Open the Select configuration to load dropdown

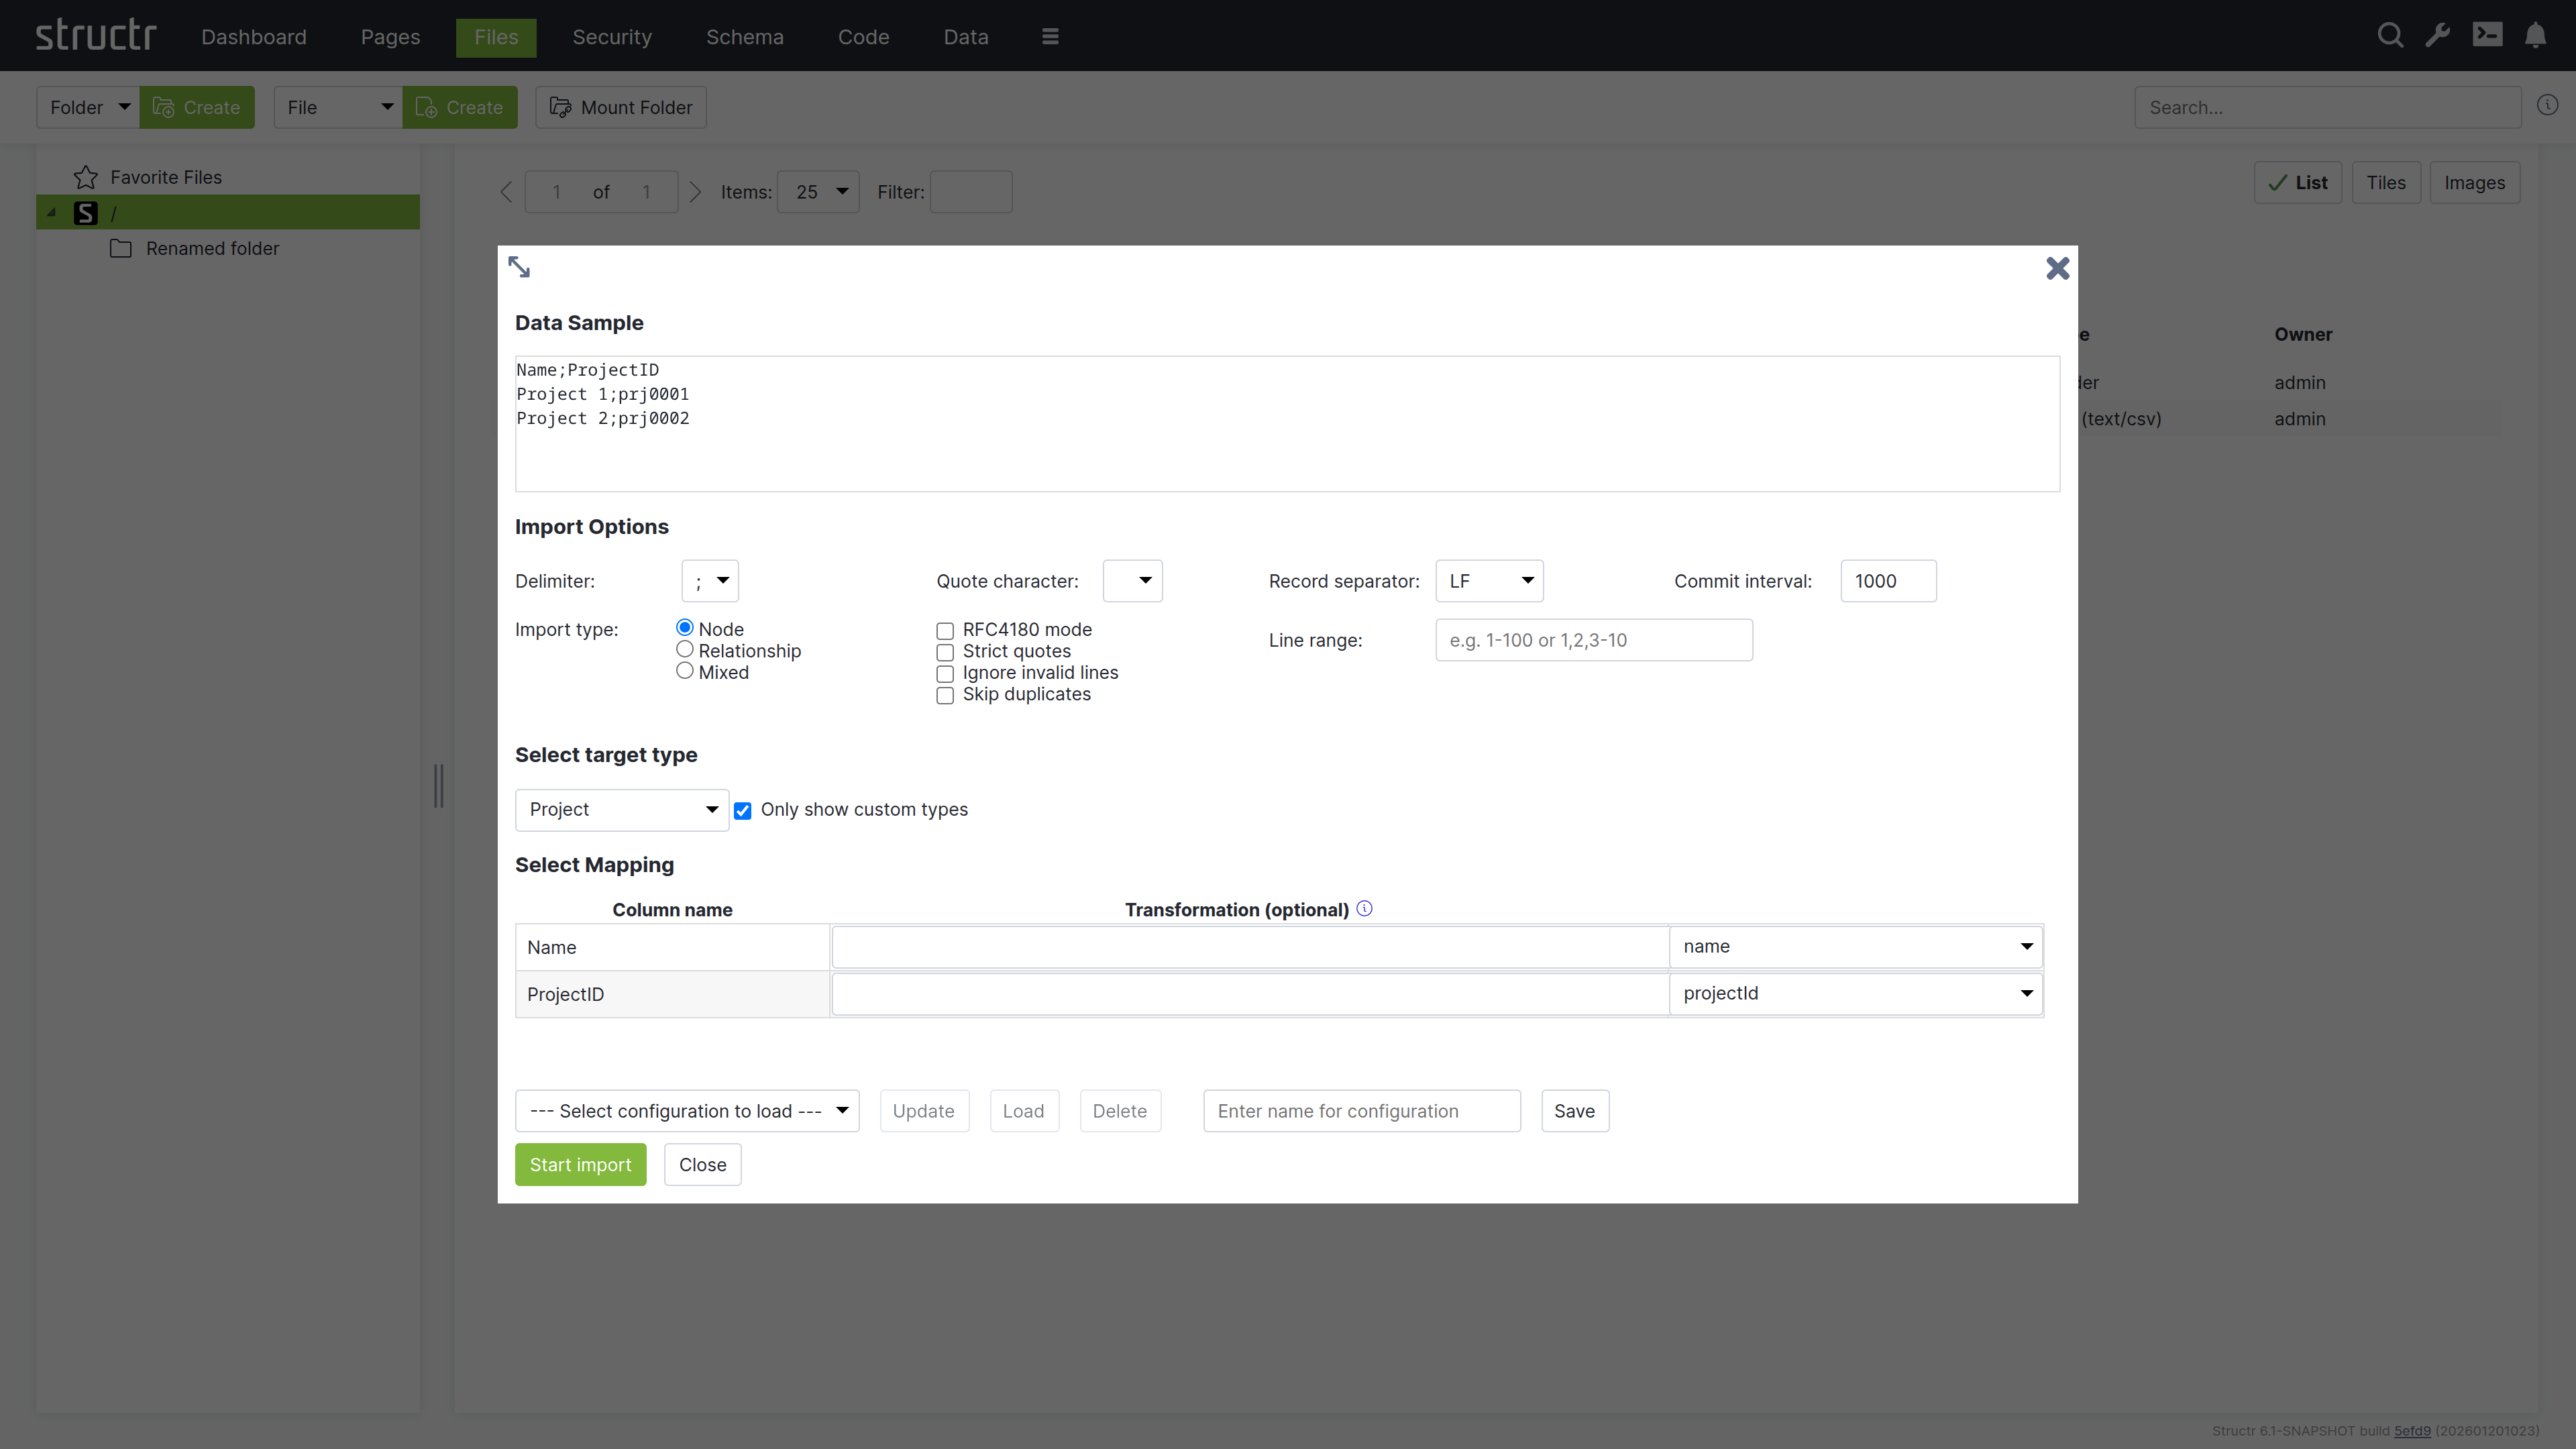[x=687, y=1110]
